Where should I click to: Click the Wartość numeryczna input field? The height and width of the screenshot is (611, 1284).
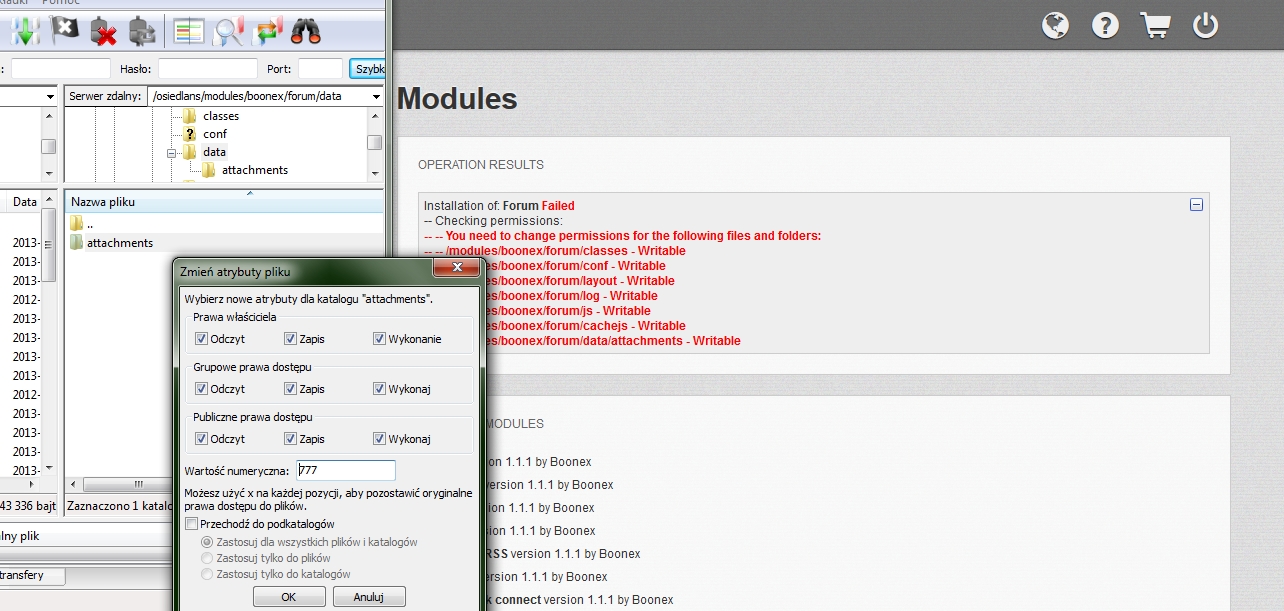(345, 470)
